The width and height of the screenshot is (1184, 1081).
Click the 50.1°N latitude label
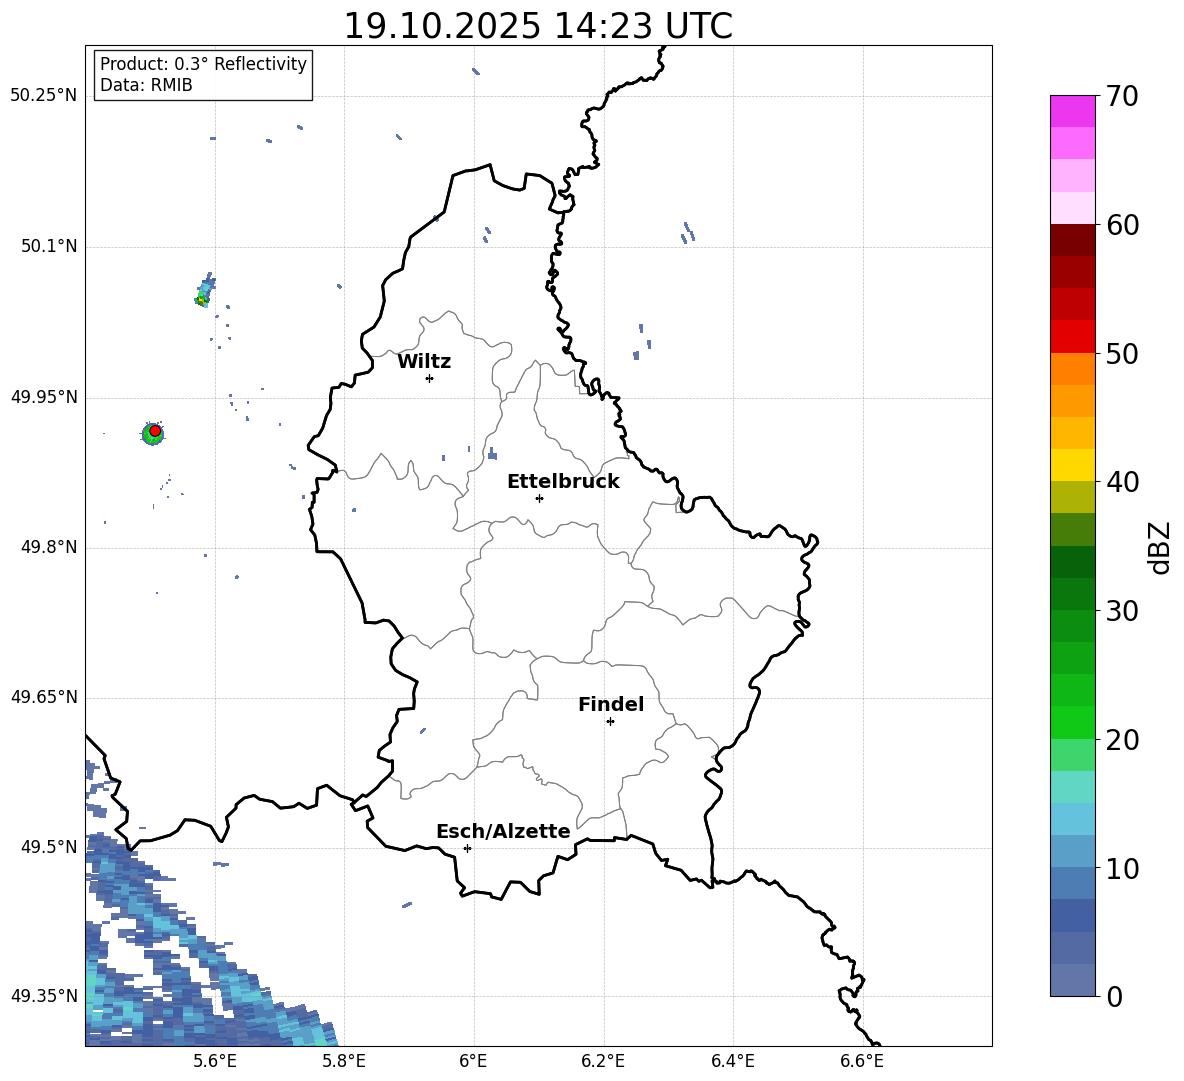pyautogui.click(x=48, y=246)
